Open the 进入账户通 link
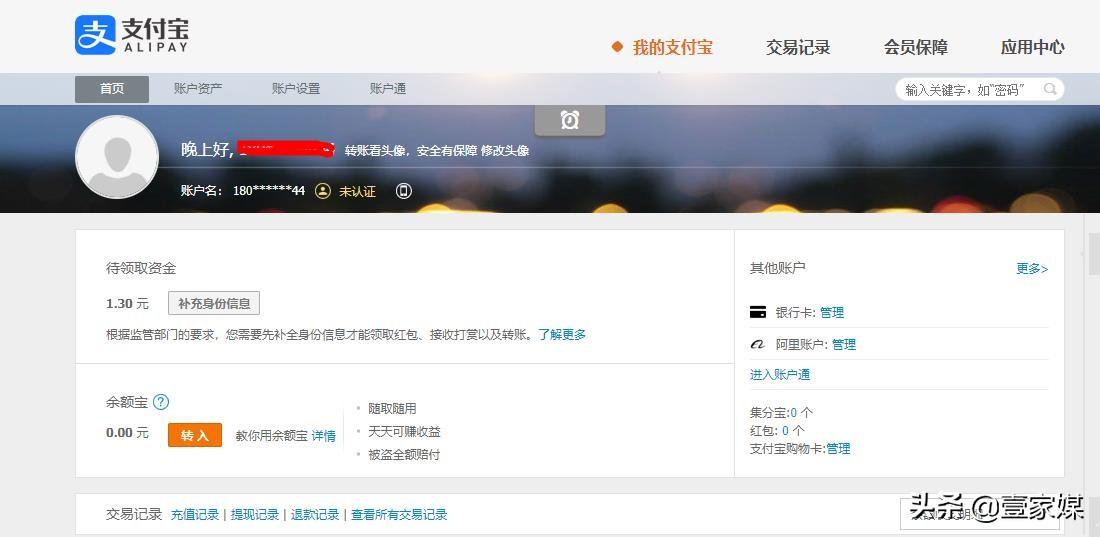The height and width of the screenshot is (537, 1100). click(x=780, y=375)
